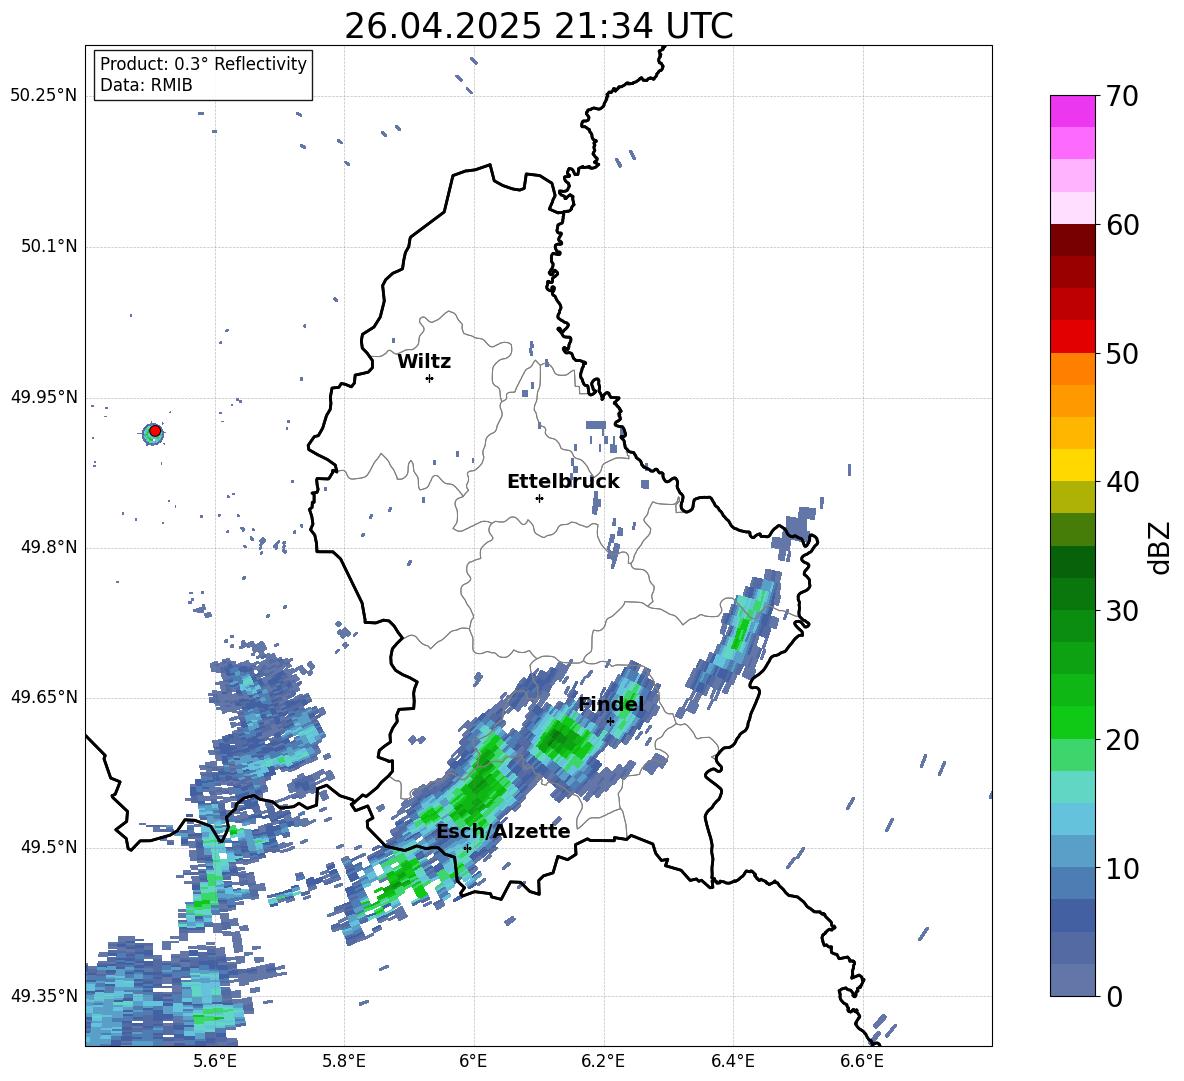Click the Product: 0.3° Reflectivity label
Viewport: 1184px width, 1081px height.
(x=203, y=64)
